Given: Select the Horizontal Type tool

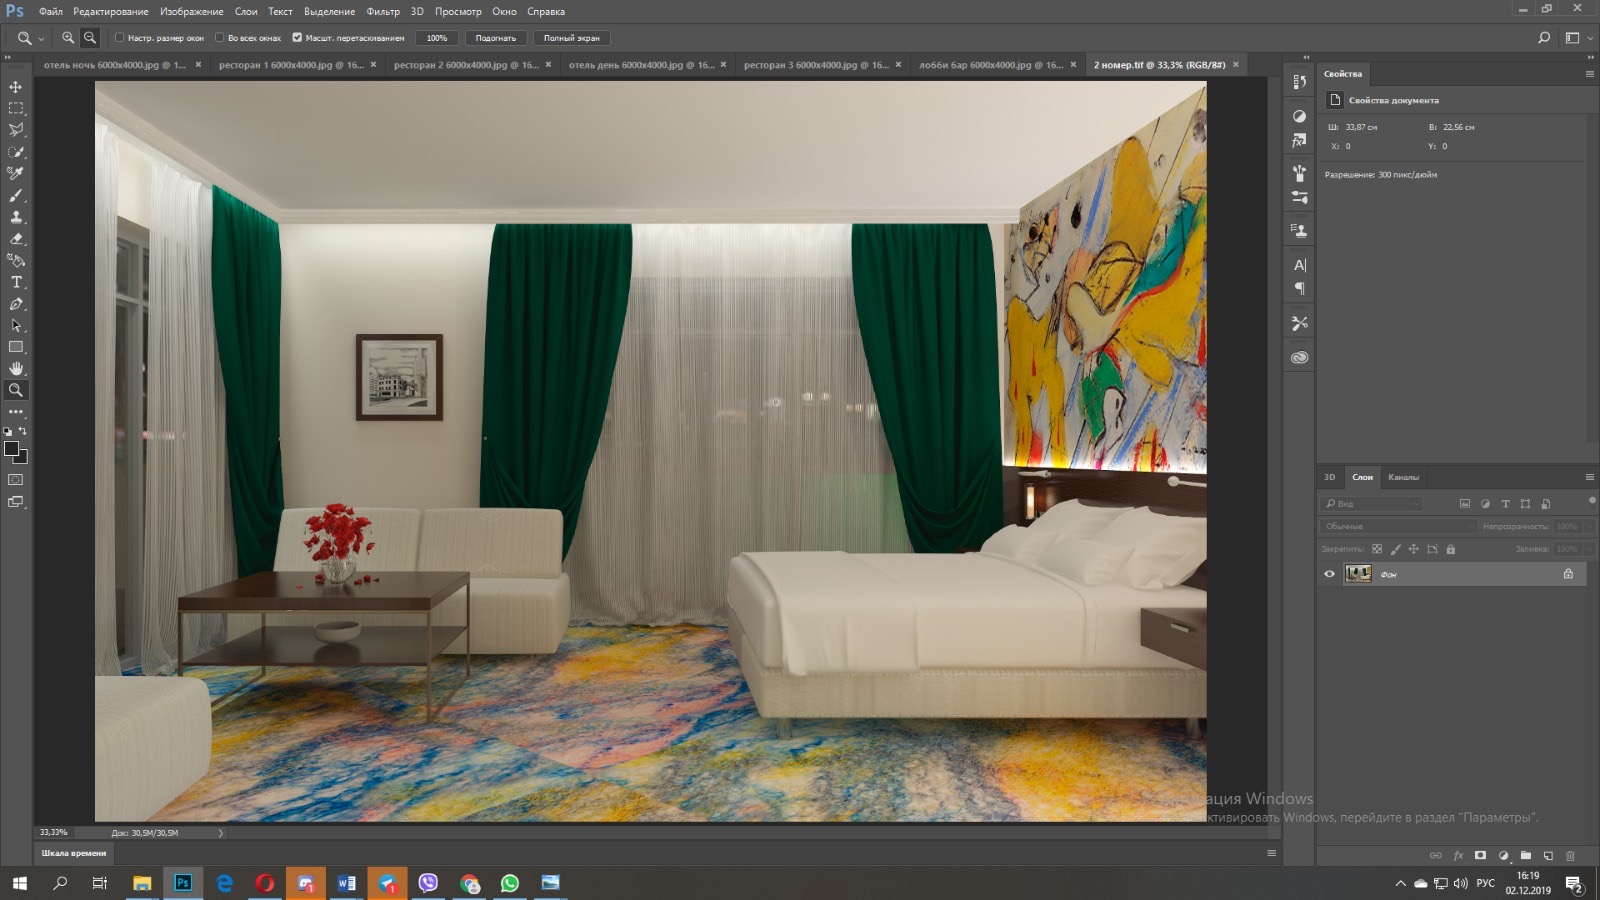Looking at the screenshot, I should coord(16,282).
